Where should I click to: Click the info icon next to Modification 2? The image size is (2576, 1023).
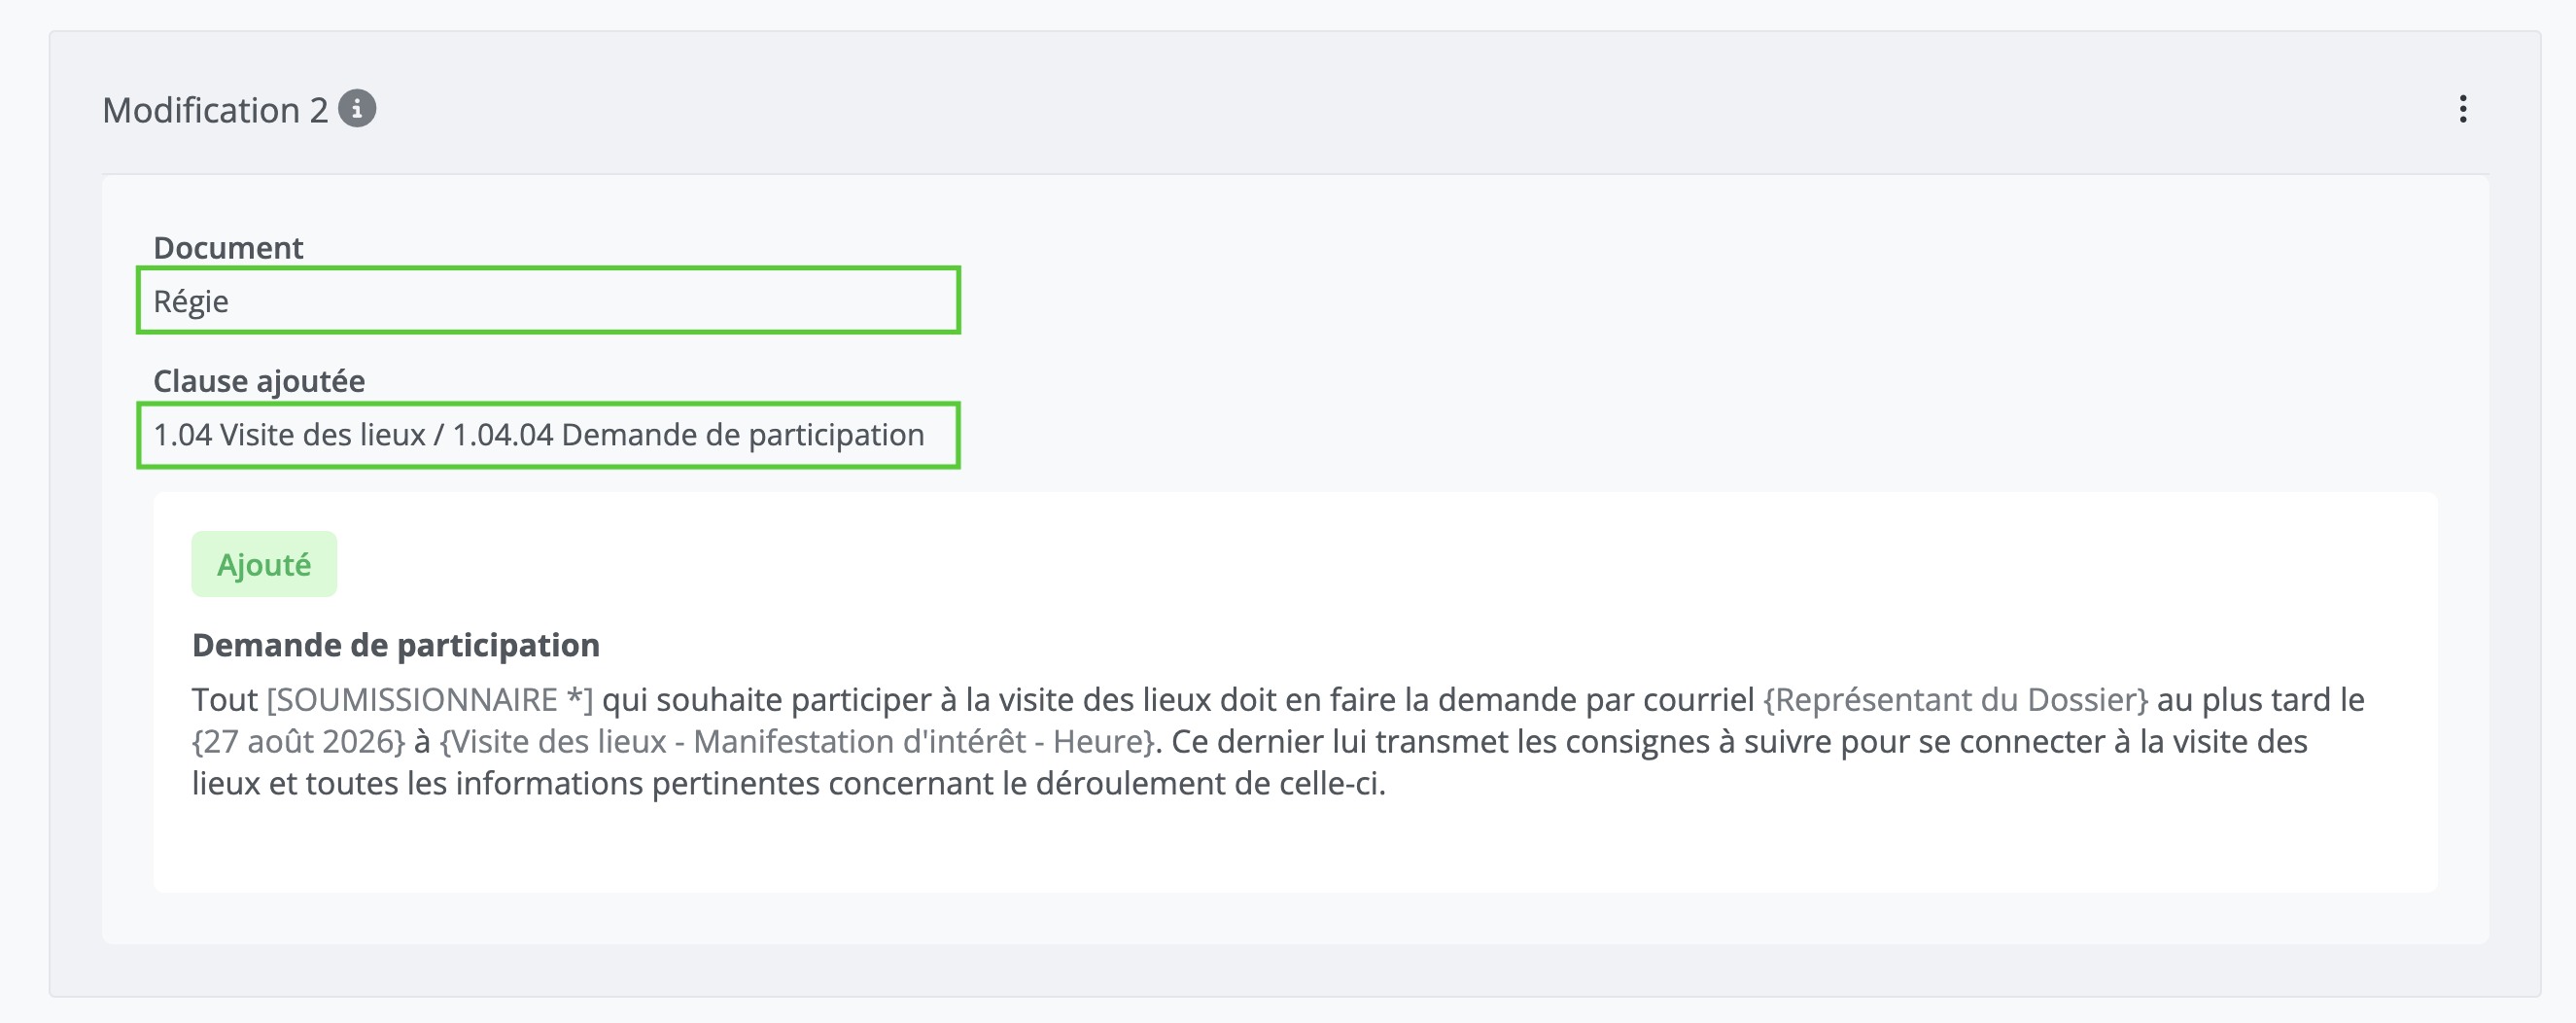point(357,108)
